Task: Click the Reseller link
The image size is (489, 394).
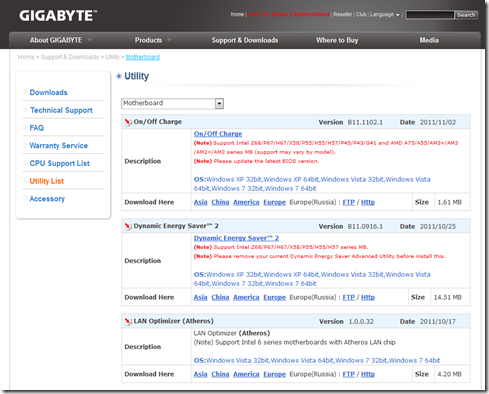Action: pyautogui.click(x=343, y=14)
